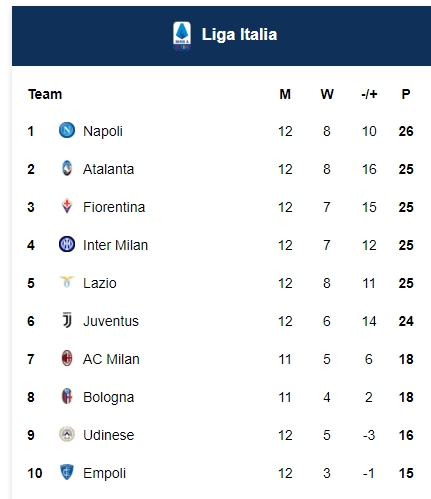Click the Team column header

click(45, 94)
